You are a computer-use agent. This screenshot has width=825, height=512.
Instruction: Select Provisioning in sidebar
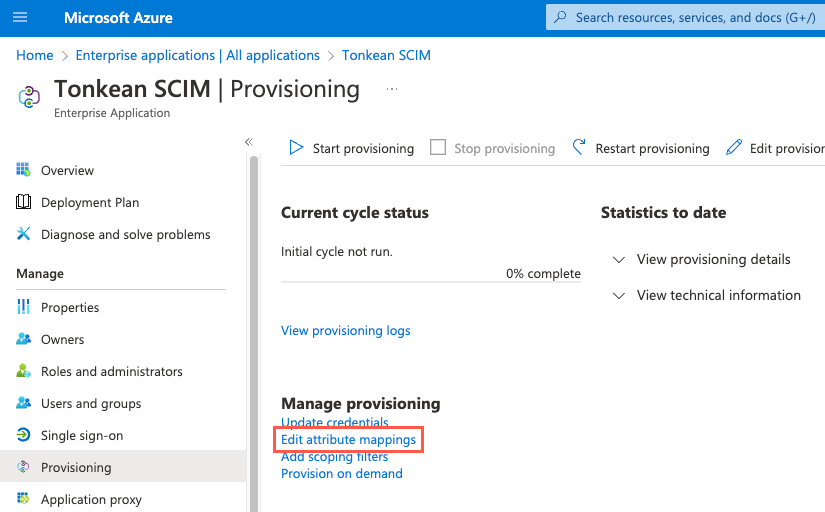(x=76, y=468)
